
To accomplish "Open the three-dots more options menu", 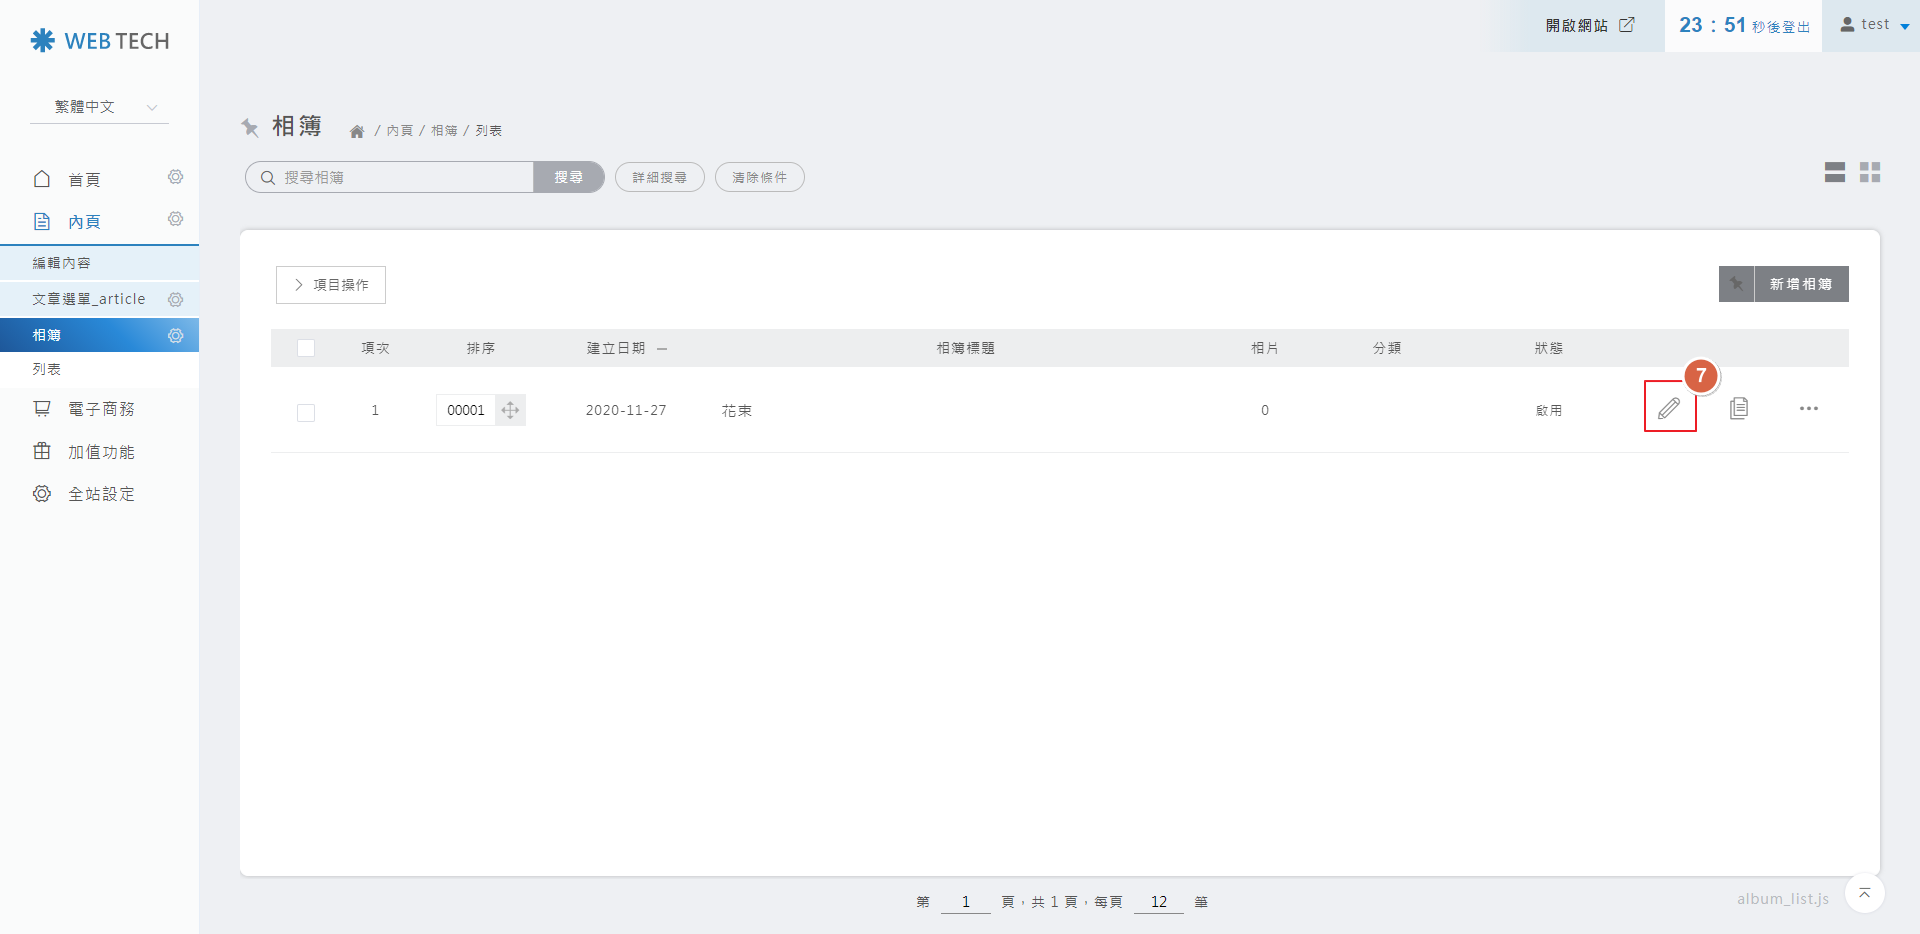I will point(1808,408).
